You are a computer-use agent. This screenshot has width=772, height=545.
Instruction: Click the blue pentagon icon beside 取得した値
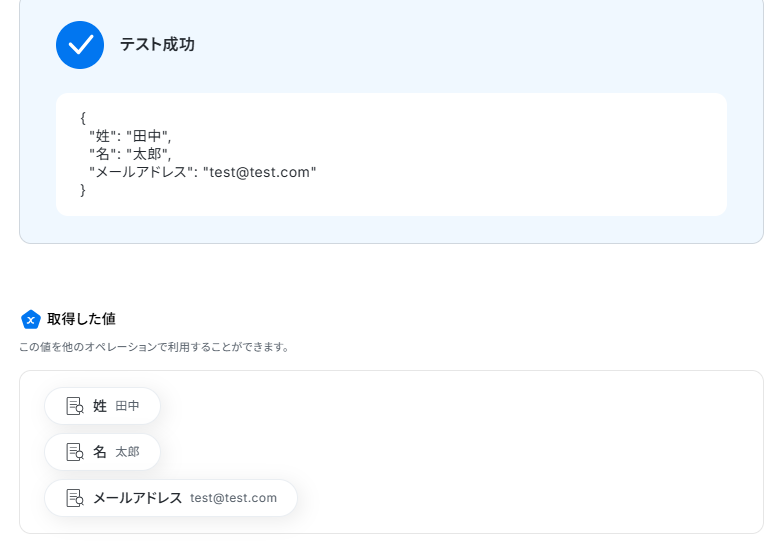tap(31, 320)
